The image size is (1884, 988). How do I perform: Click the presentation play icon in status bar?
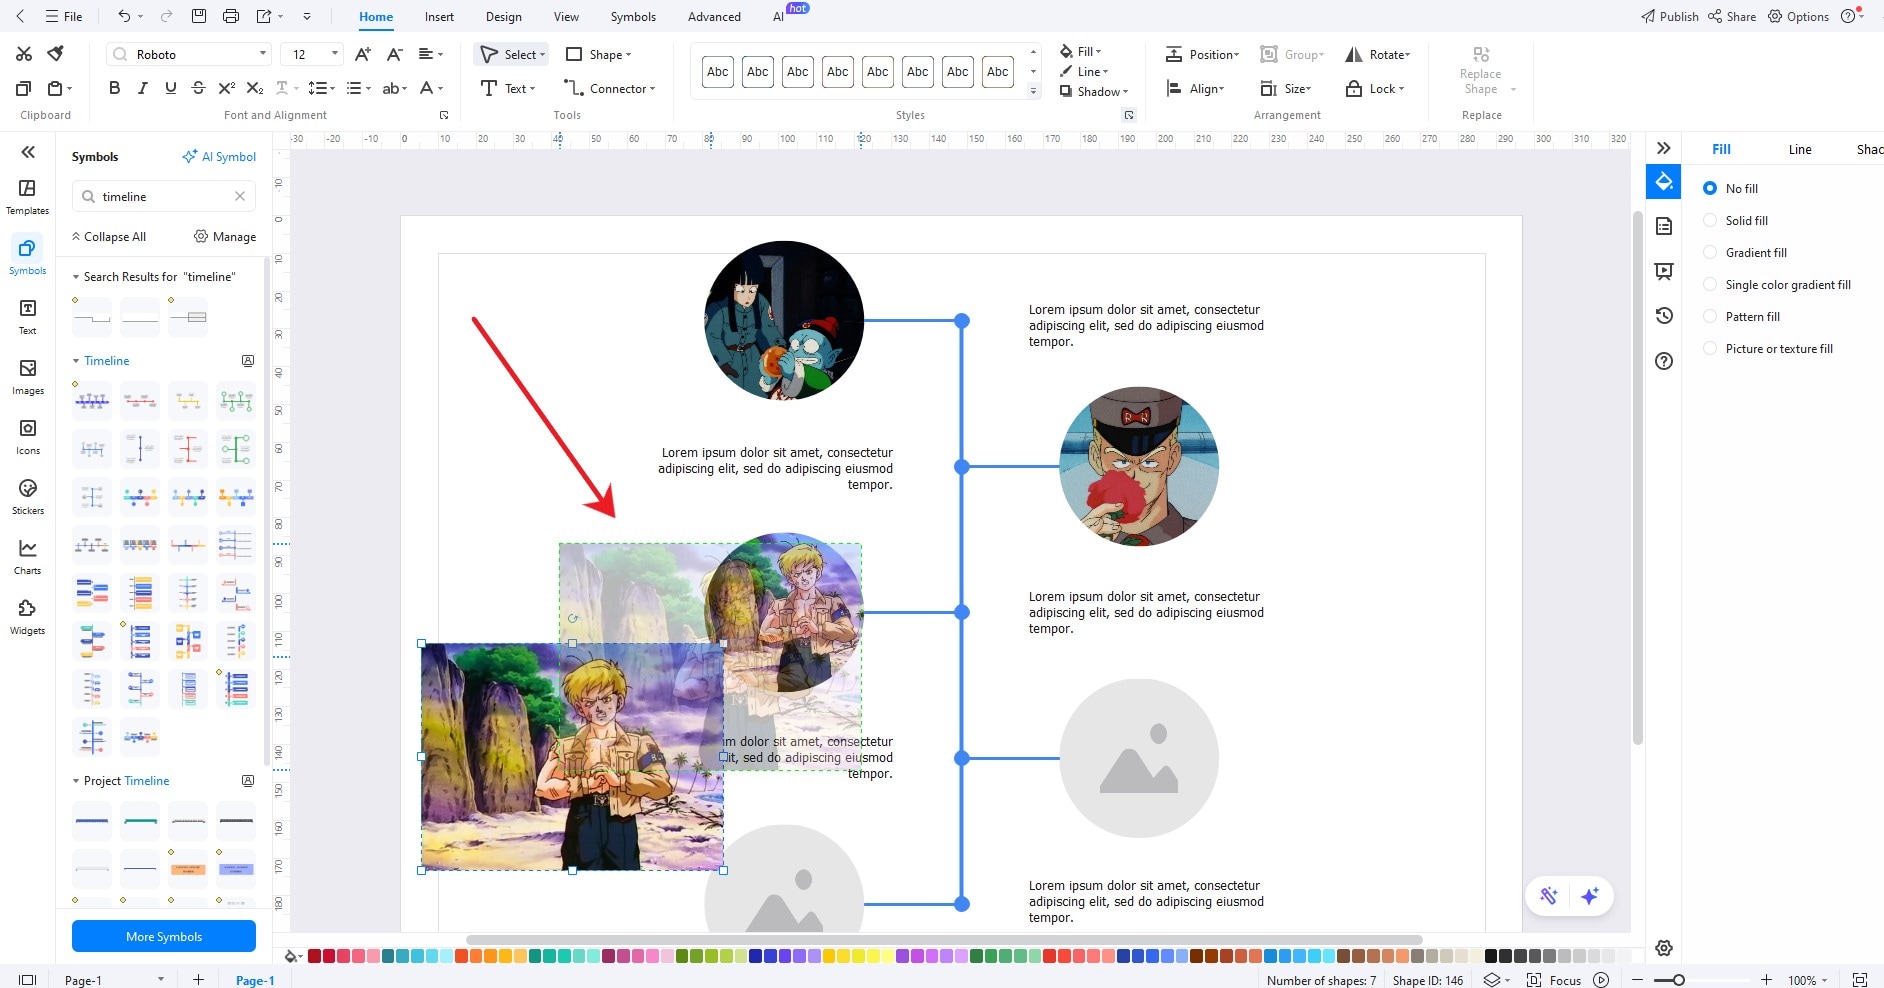click(x=1601, y=980)
